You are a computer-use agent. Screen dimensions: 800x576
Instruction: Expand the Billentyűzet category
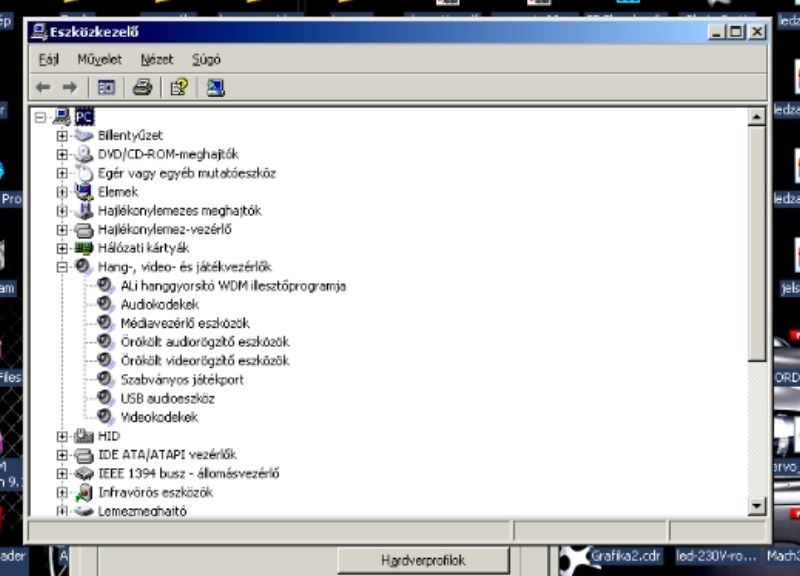(x=62, y=135)
